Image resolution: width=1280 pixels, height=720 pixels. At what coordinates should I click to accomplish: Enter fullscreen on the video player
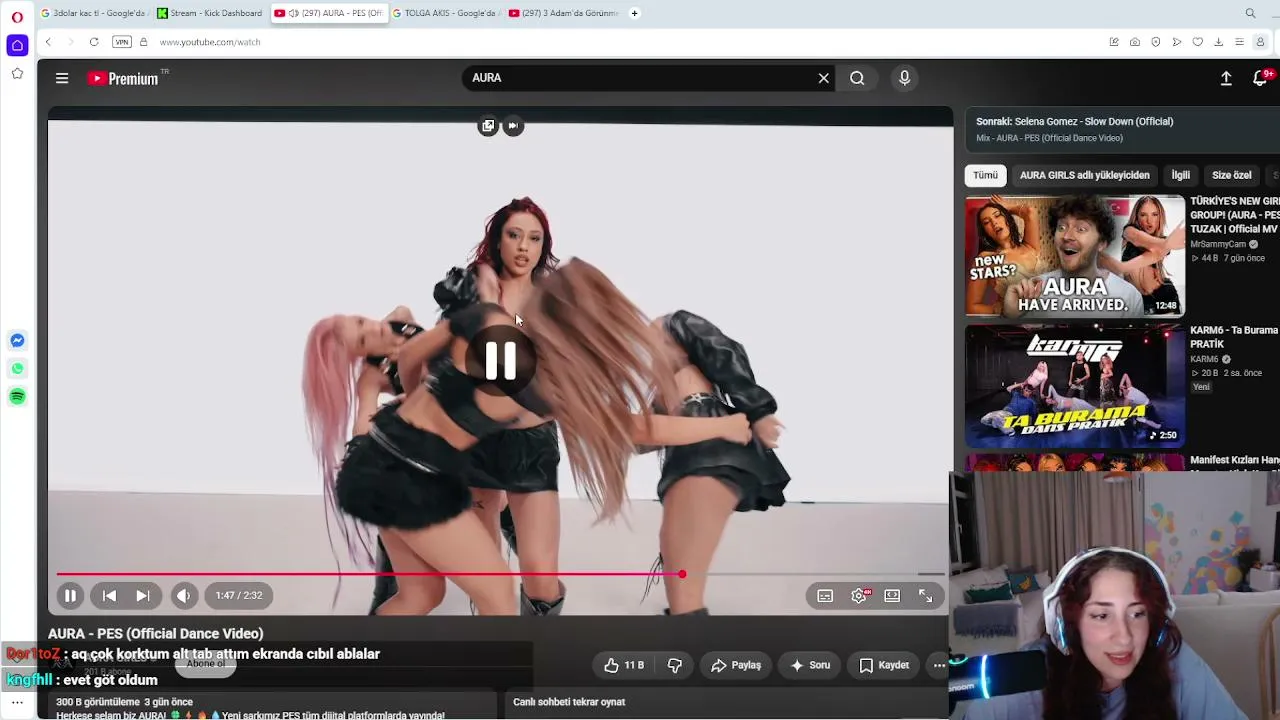925,596
